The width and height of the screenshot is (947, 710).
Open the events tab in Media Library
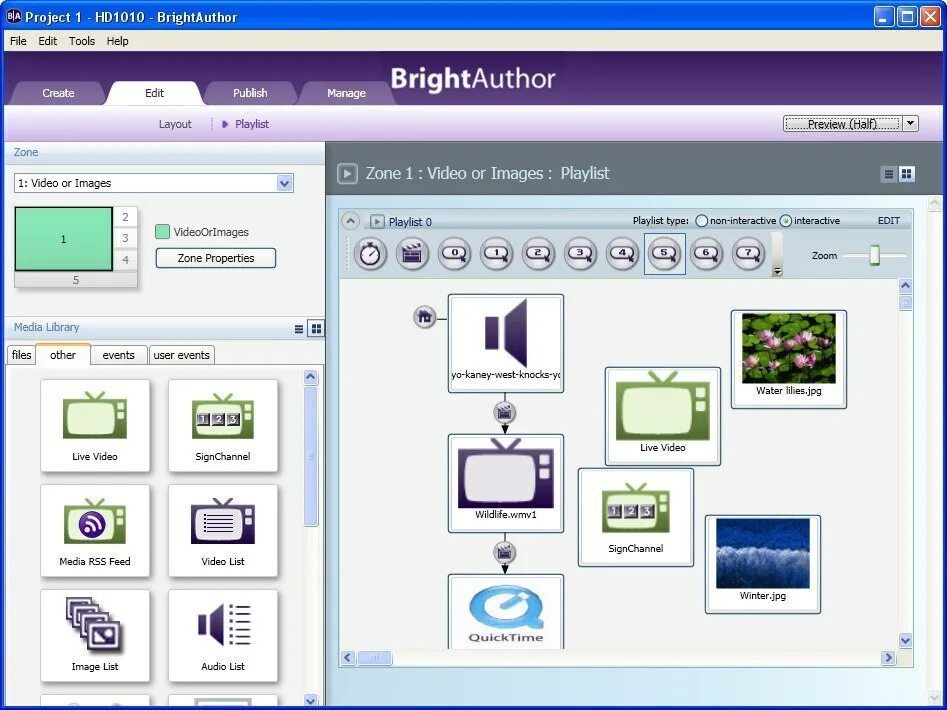pos(118,355)
